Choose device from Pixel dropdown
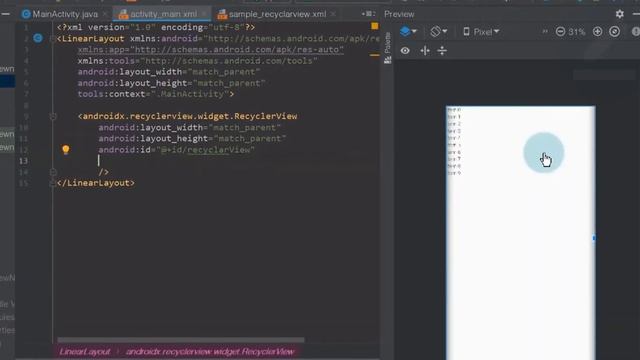The image size is (640, 360). (x=481, y=31)
